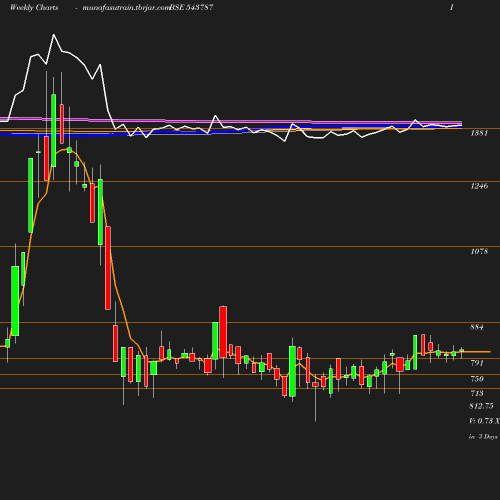Select the 791 price axis label
This screenshot has width=500, height=500.
477,363
